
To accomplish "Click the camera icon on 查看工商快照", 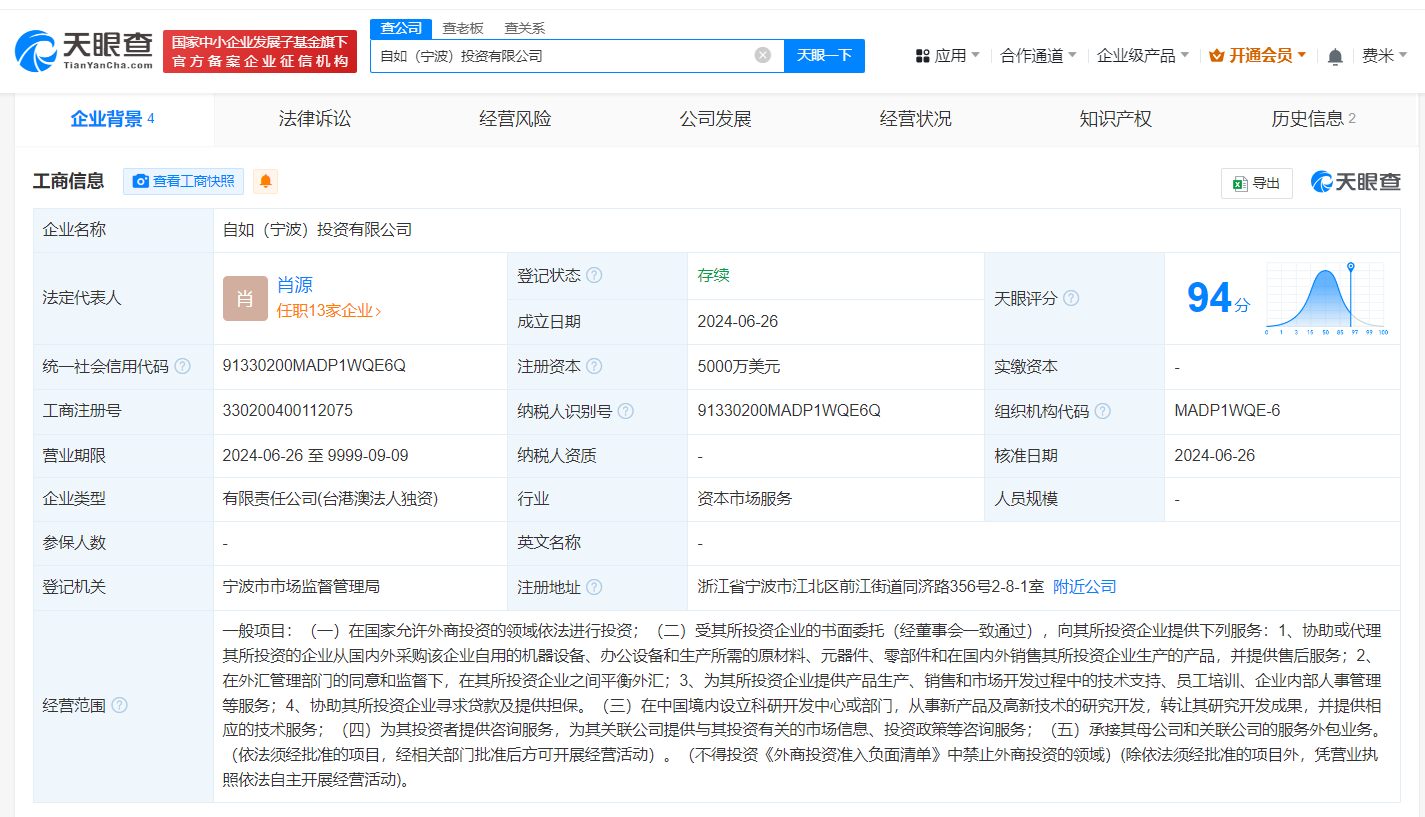I will pyautogui.click(x=141, y=181).
